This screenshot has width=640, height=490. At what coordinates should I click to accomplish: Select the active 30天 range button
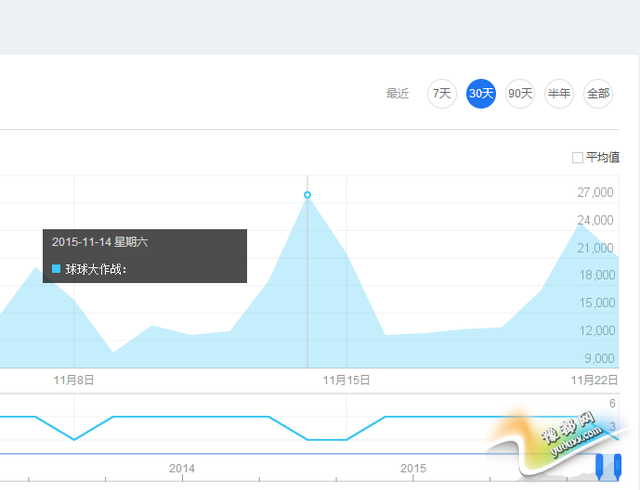pyautogui.click(x=481, y=94)
